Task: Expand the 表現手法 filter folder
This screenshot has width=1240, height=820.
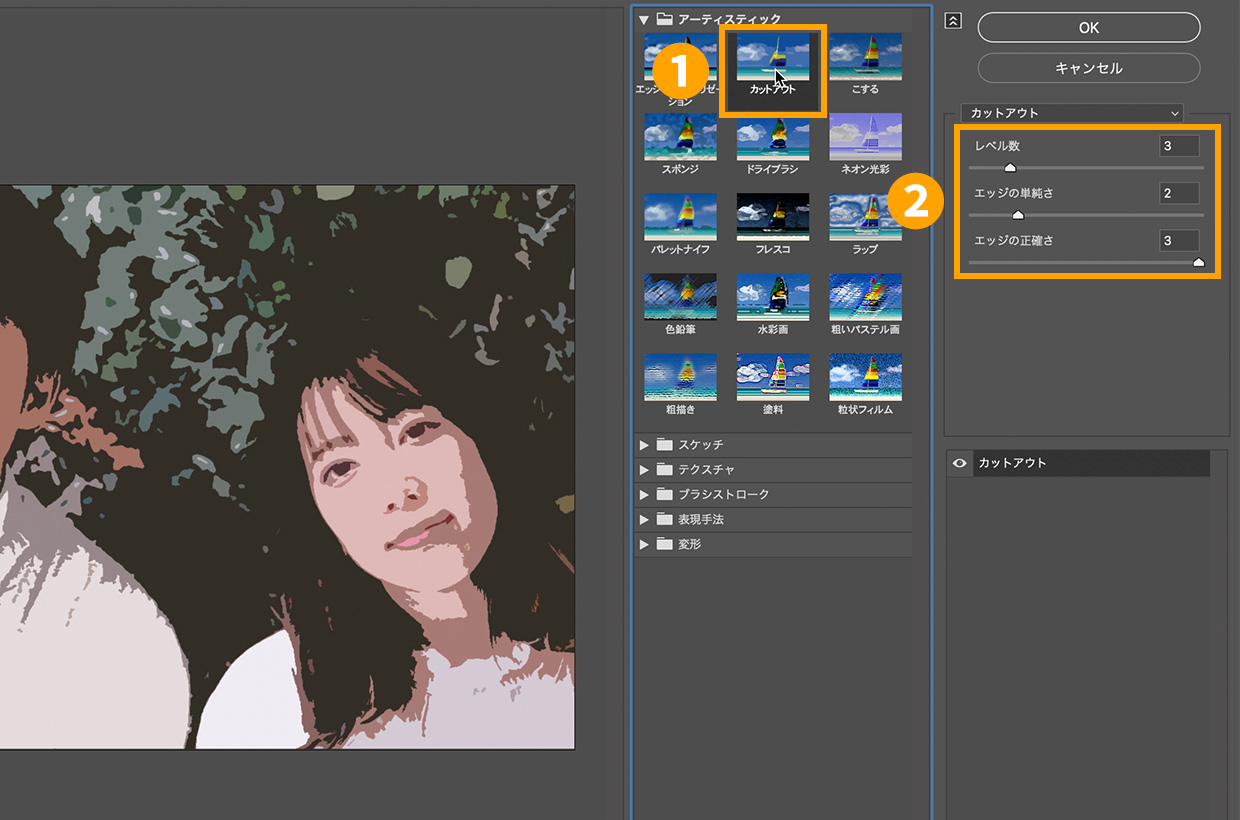Action: point(643,519)
